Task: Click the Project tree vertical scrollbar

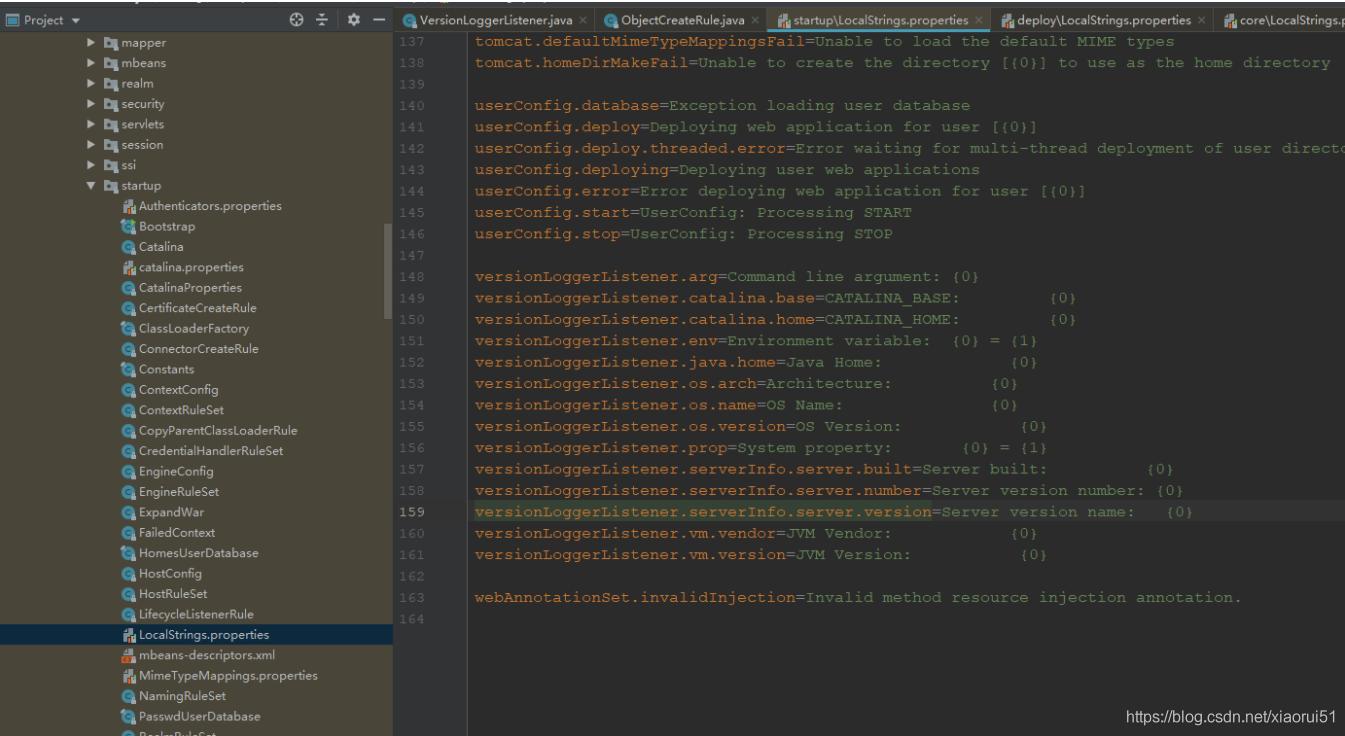Action: (388, 270)
